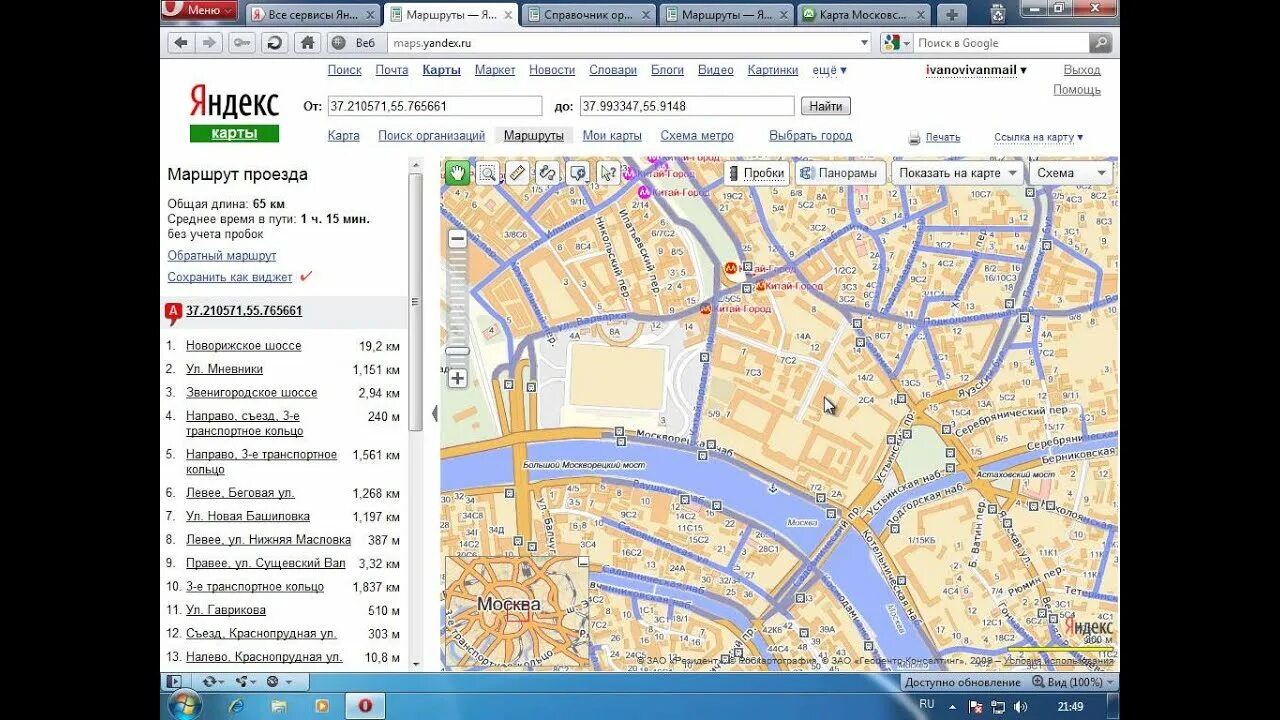Open the ещё more services dropdown
1280x720 pixels.
click(829, 70)
